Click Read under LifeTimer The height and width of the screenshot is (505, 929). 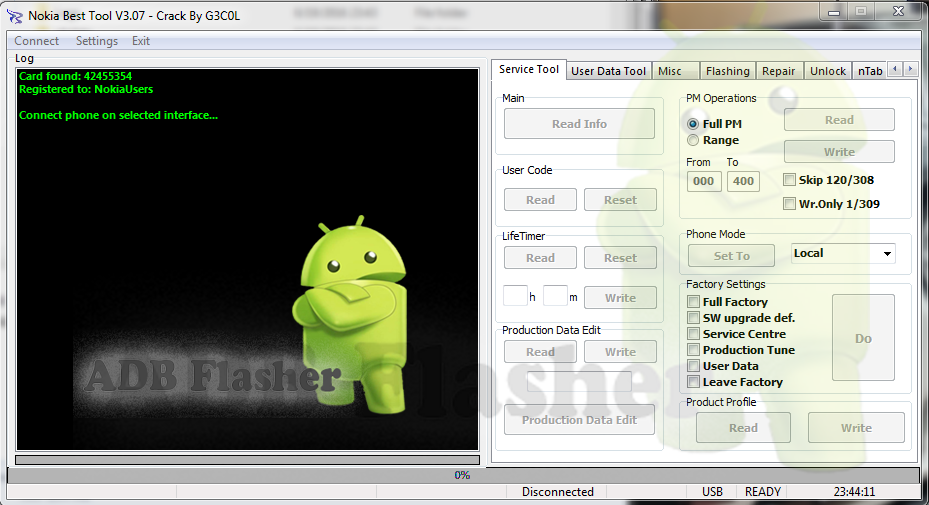[540, 258]
